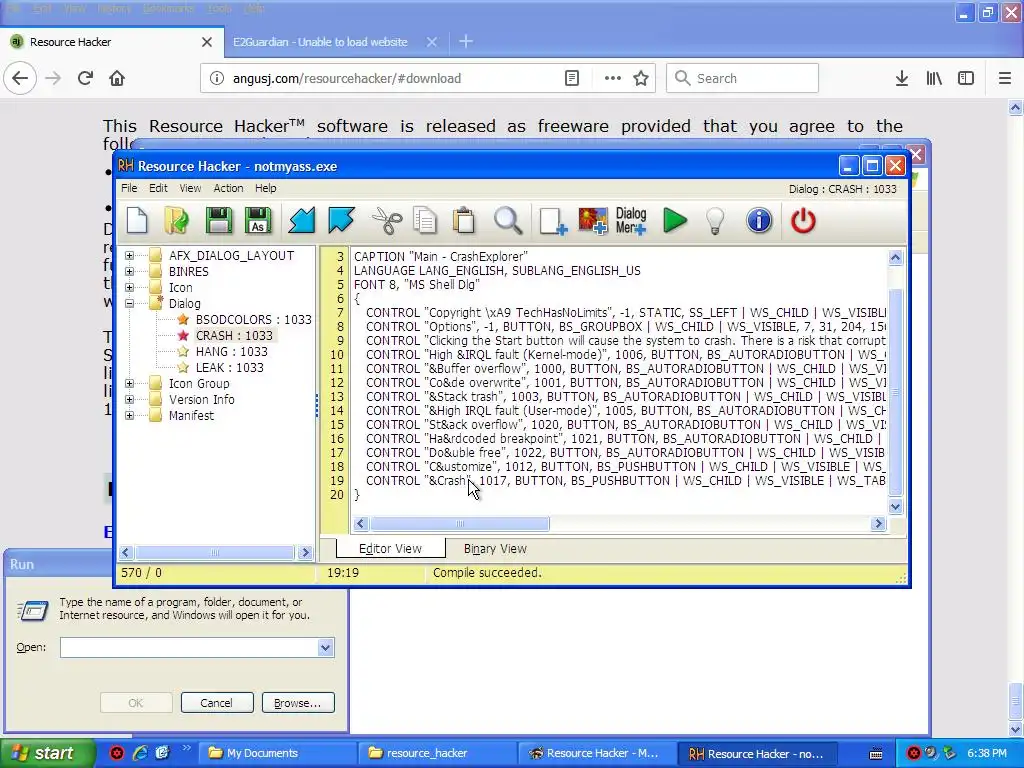The width and height of the screenshot is (1024, 768).
Task: Toggle Reader View icon in address bar
Action: (x=571, y=78)
